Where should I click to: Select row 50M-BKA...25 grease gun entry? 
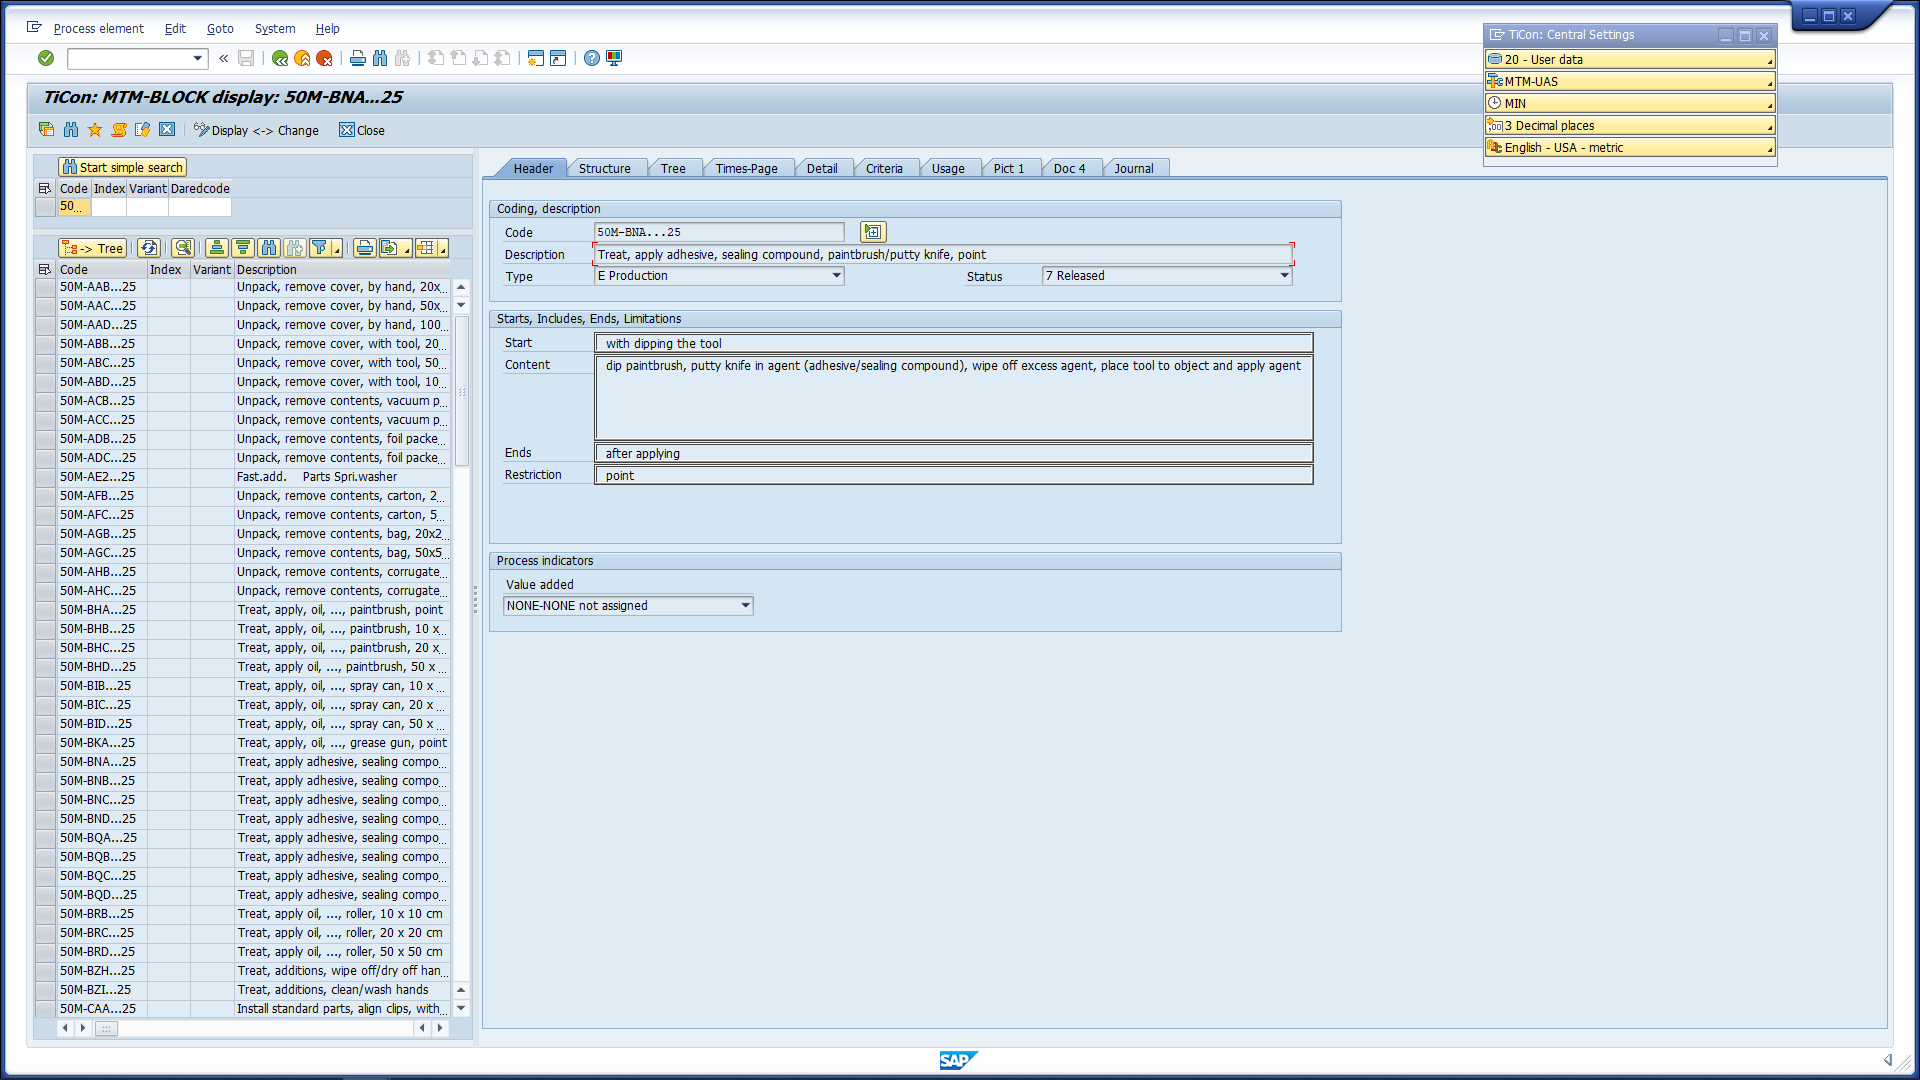(x=245, y=743)
